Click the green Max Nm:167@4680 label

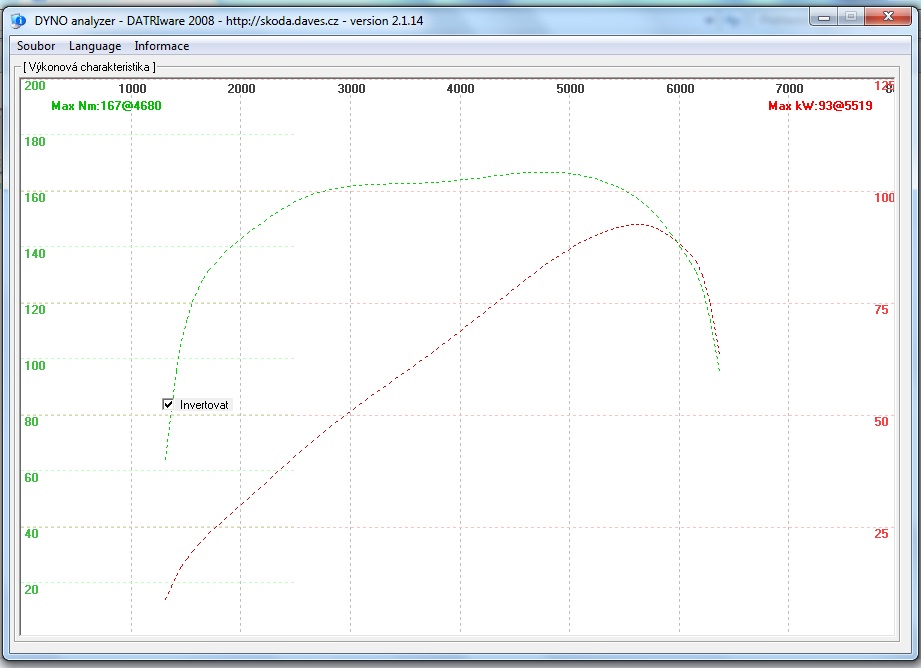point(106,105)
